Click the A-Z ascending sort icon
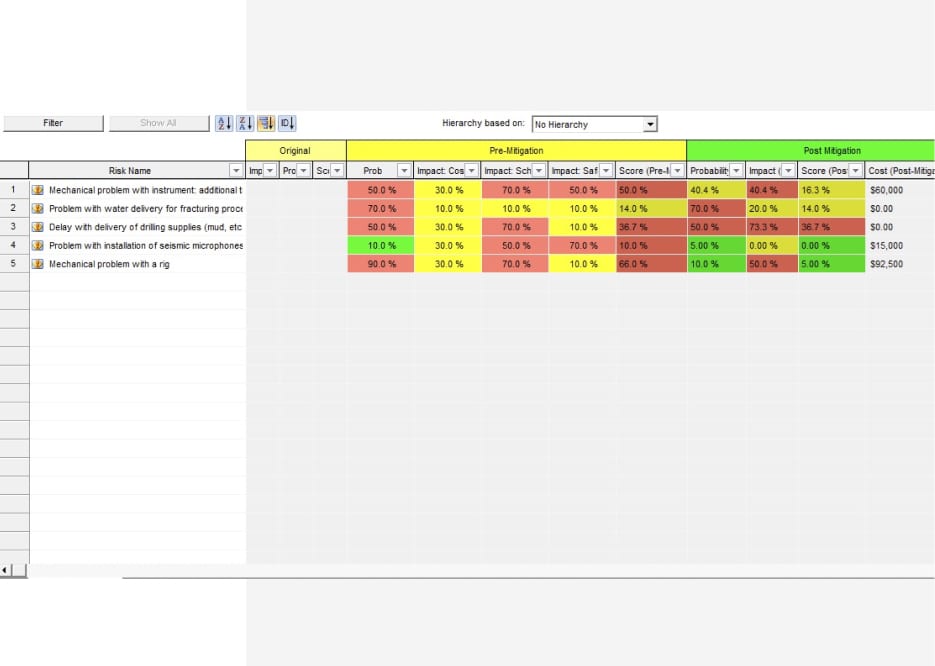This screenshot has height=666, width=935. 222,123
